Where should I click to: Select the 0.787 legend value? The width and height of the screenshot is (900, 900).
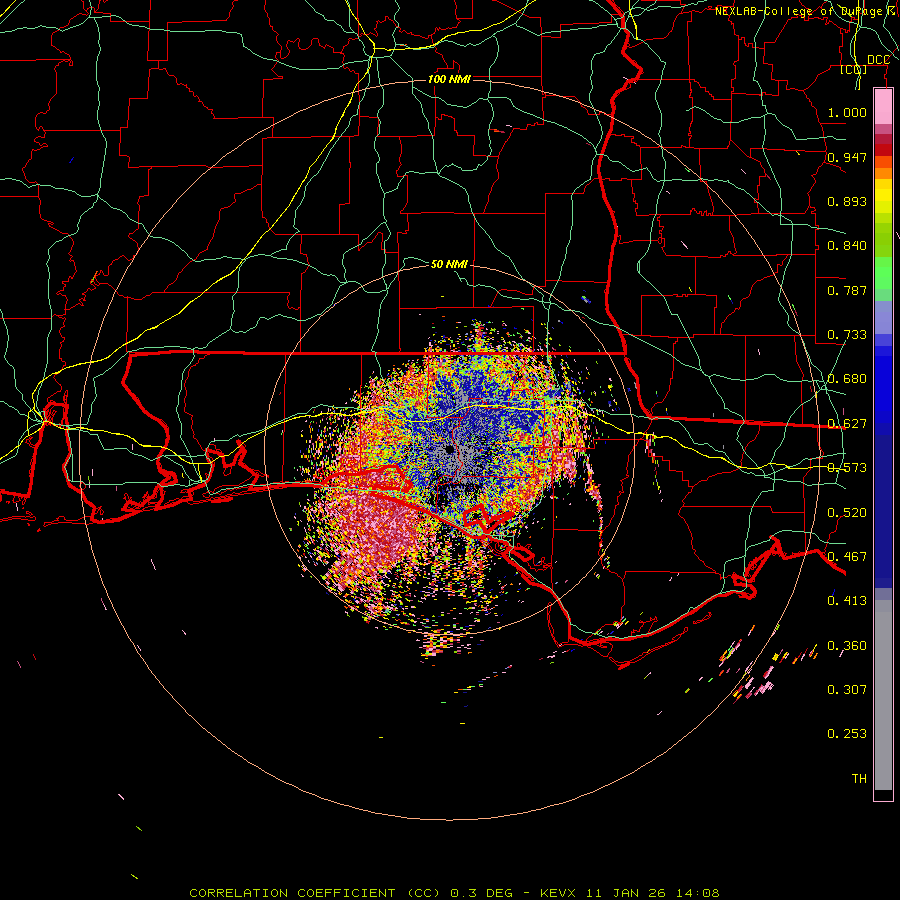click(x=847, y=290)
